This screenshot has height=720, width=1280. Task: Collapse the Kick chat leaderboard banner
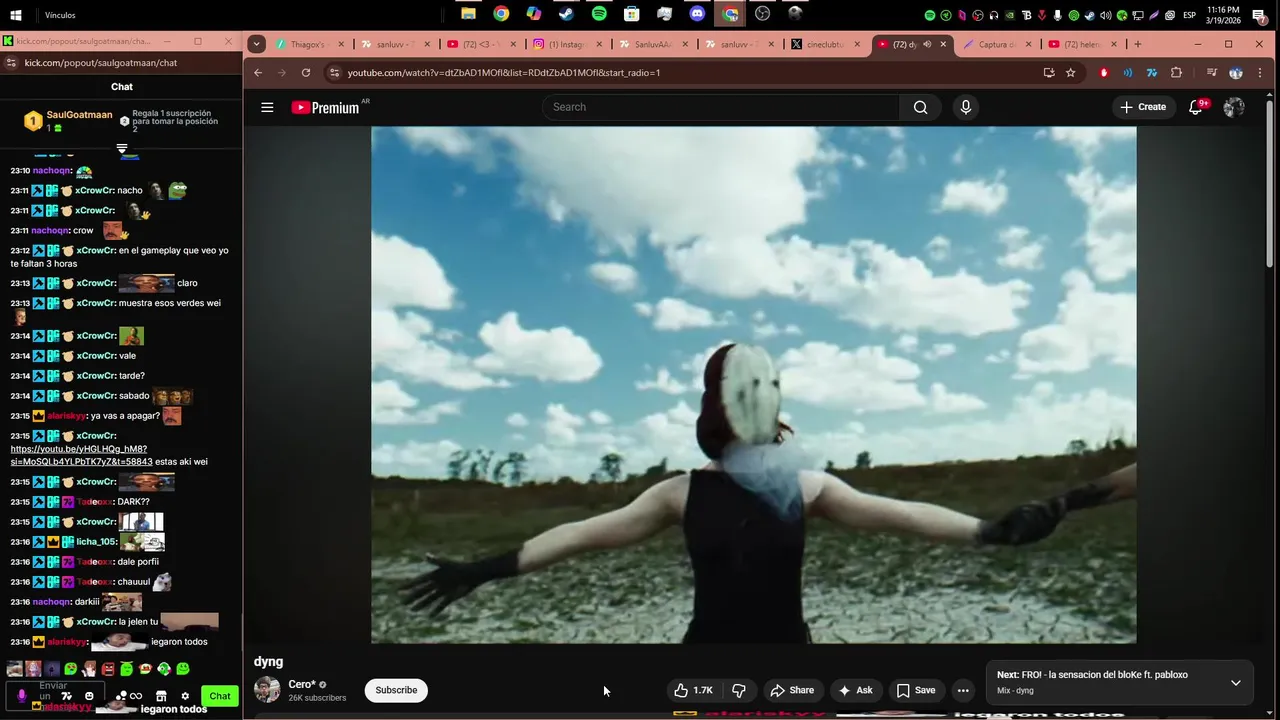(122, 148)
